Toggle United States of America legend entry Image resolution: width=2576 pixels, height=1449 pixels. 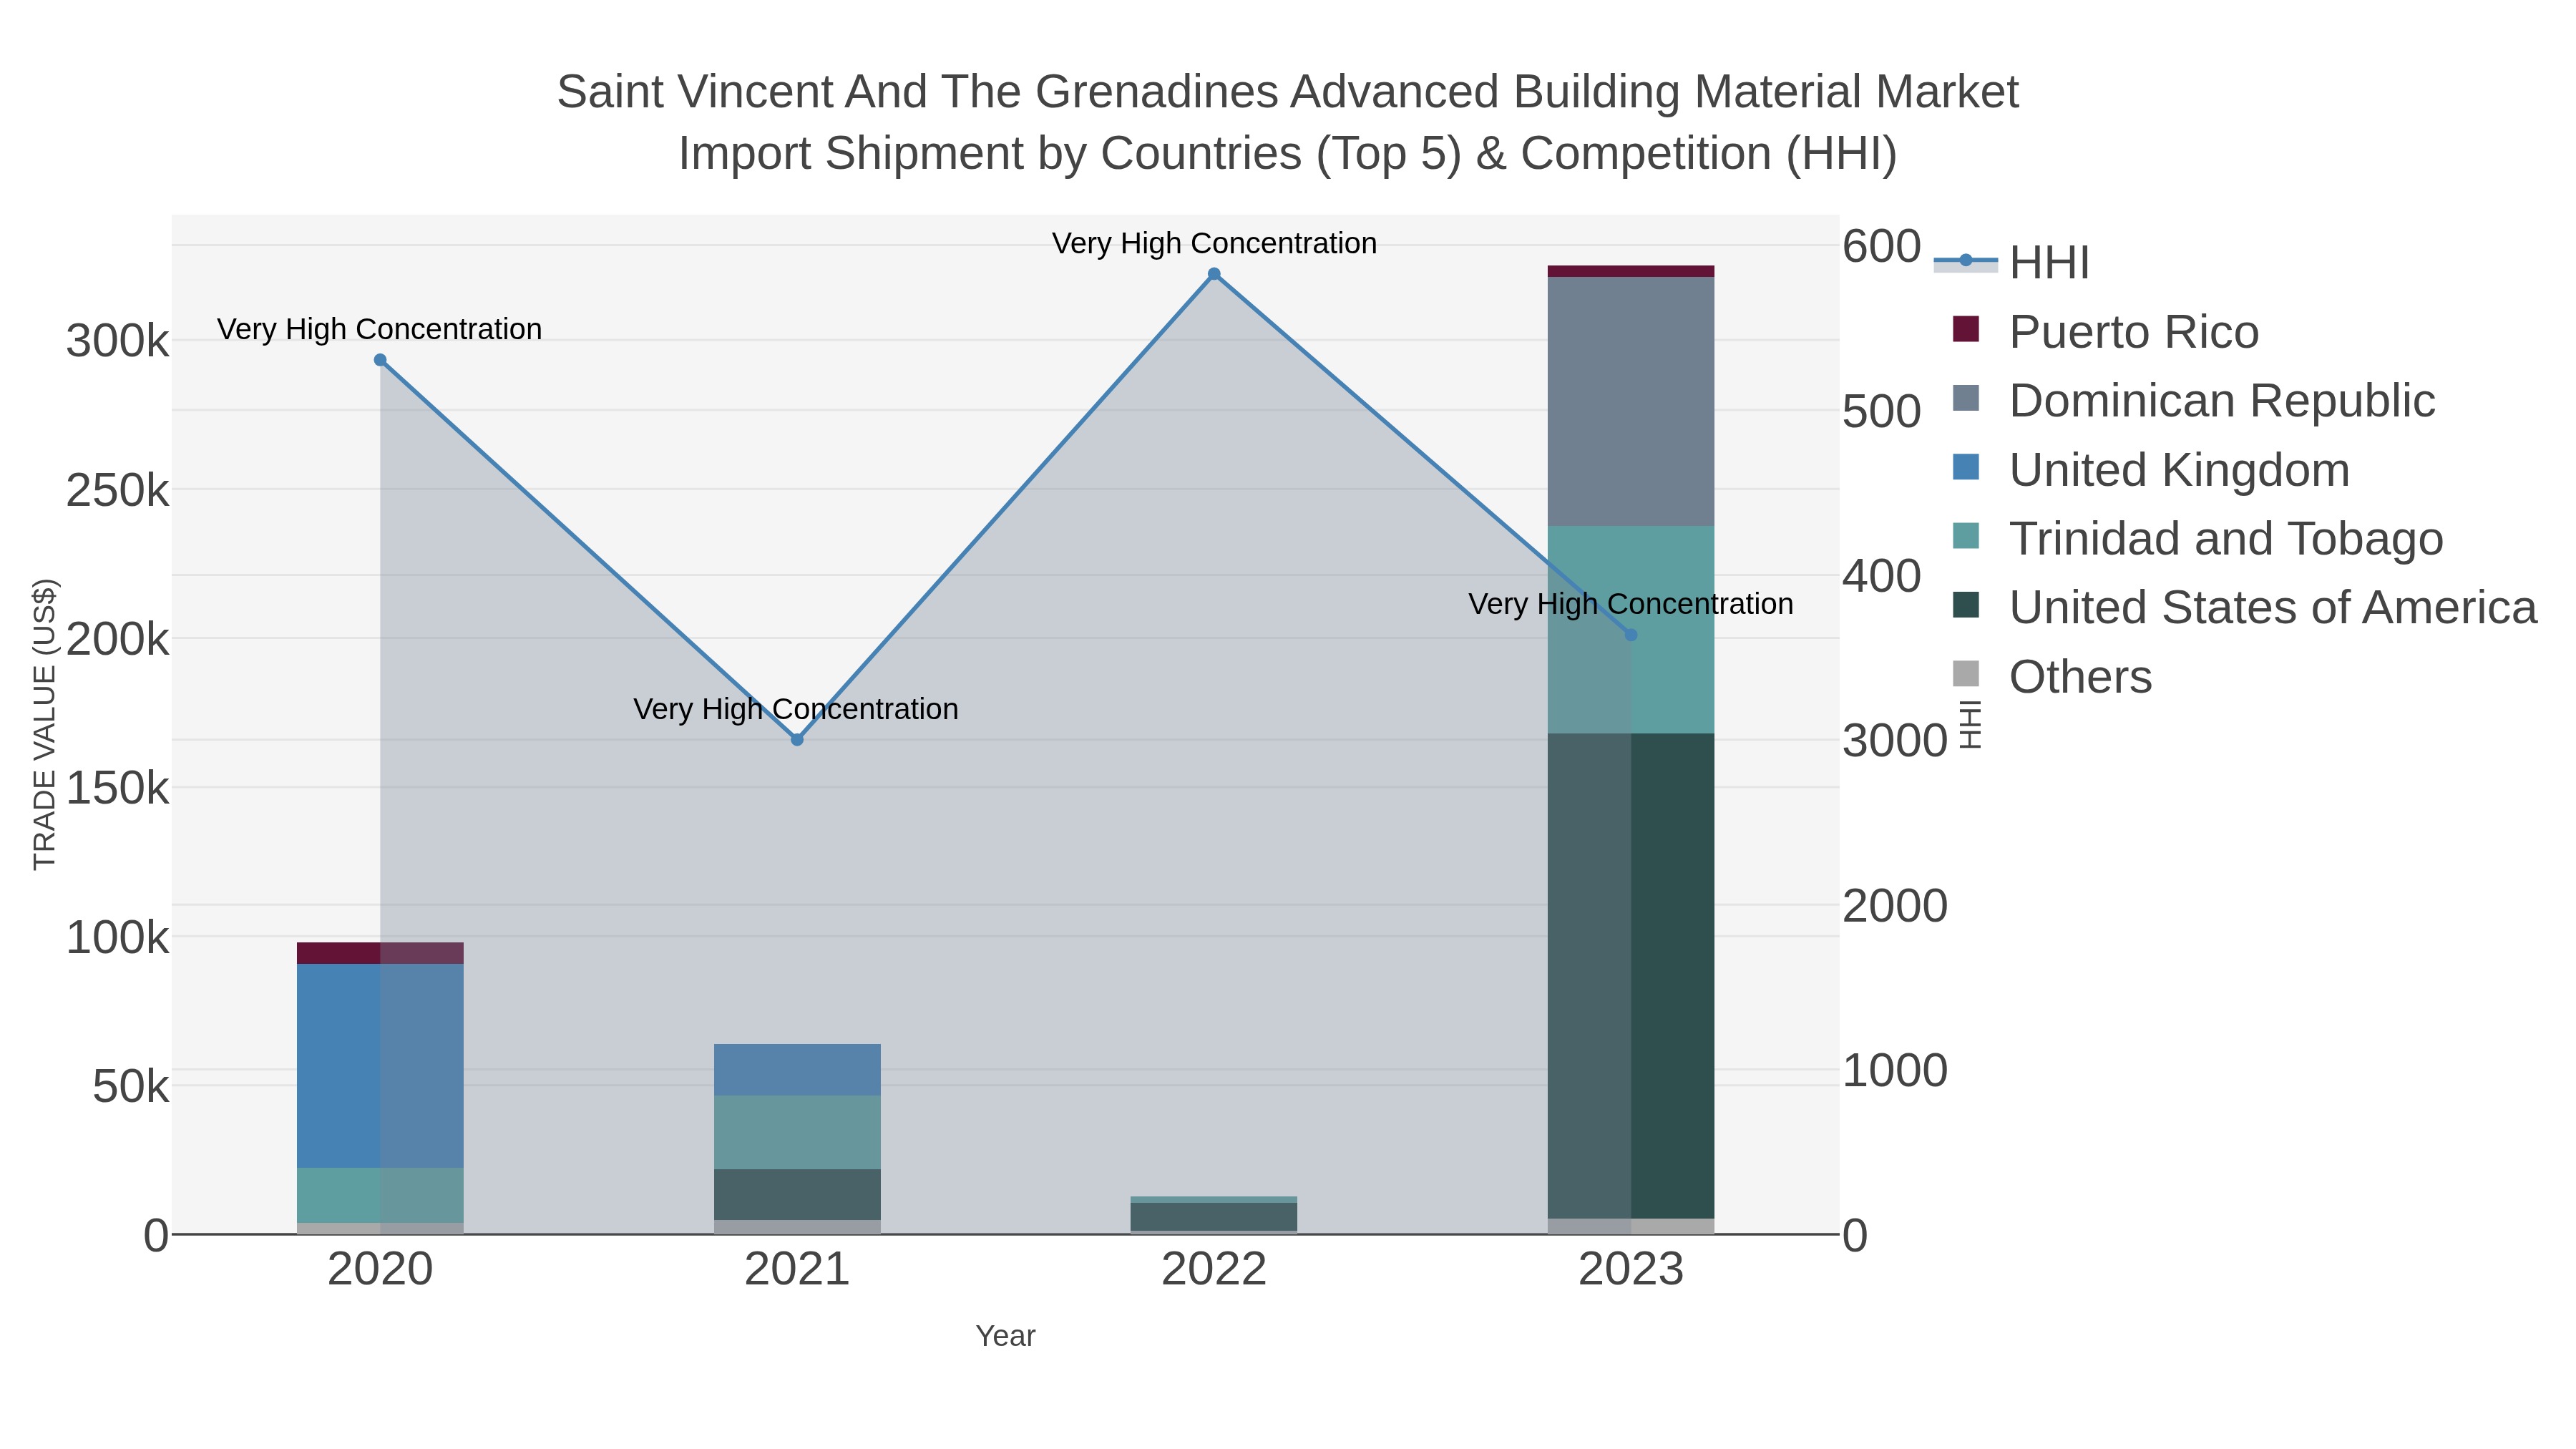tap(2243, 607)
